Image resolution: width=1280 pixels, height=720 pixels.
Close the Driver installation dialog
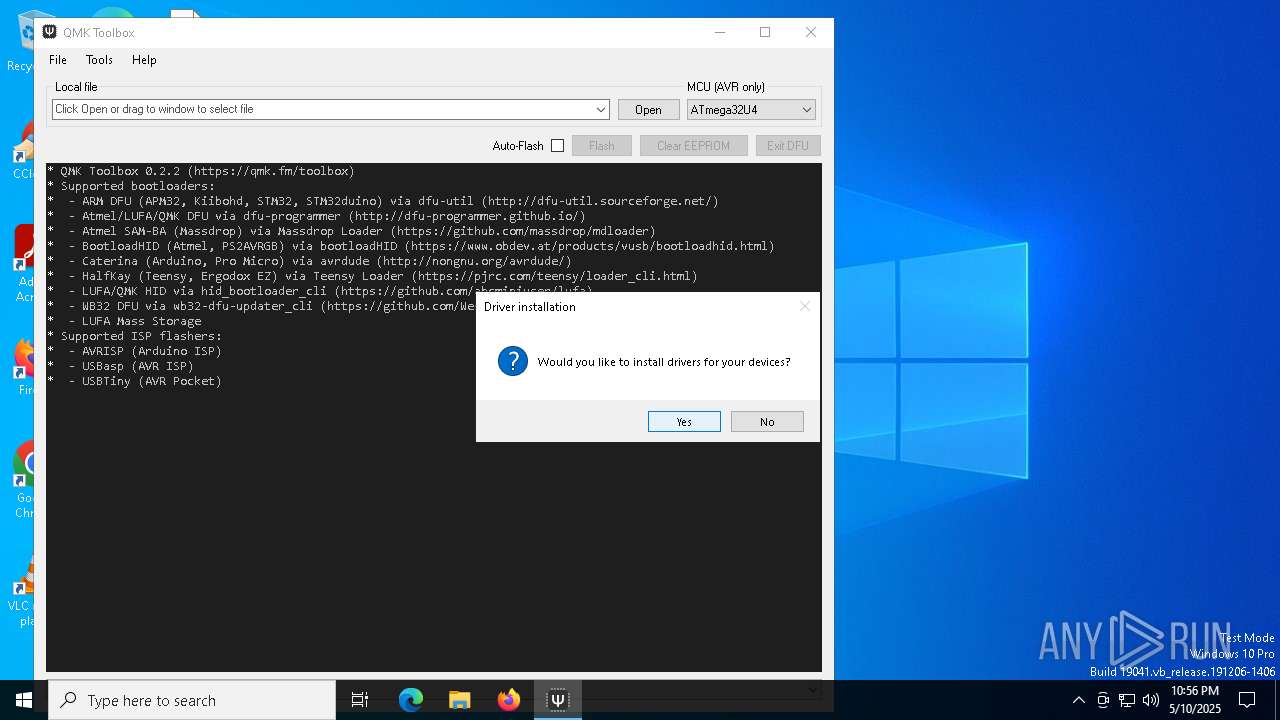[x=805, y=306]
